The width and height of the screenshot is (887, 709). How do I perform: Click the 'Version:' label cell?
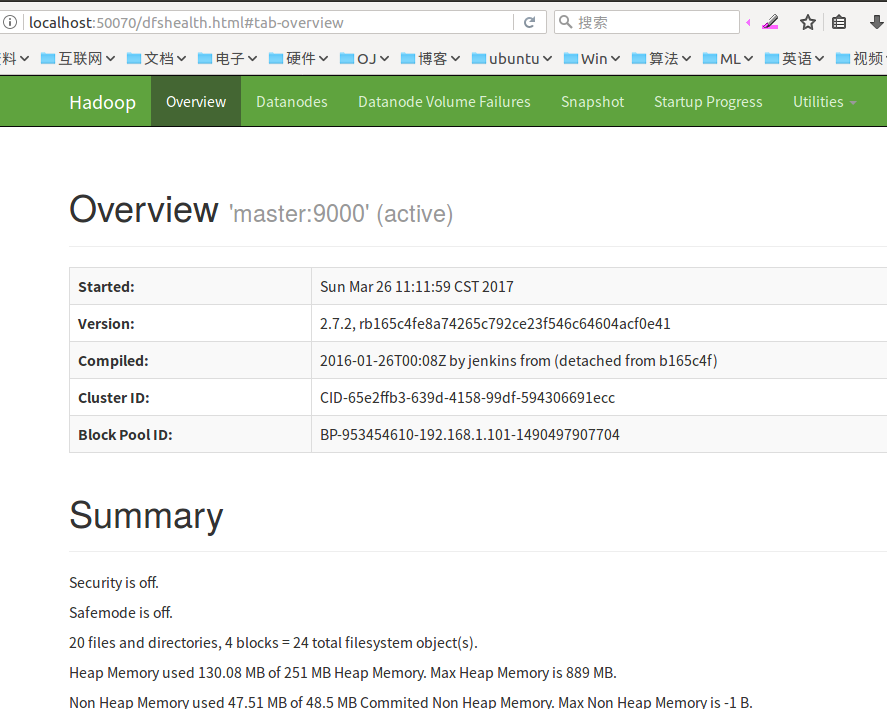[190, 324]
